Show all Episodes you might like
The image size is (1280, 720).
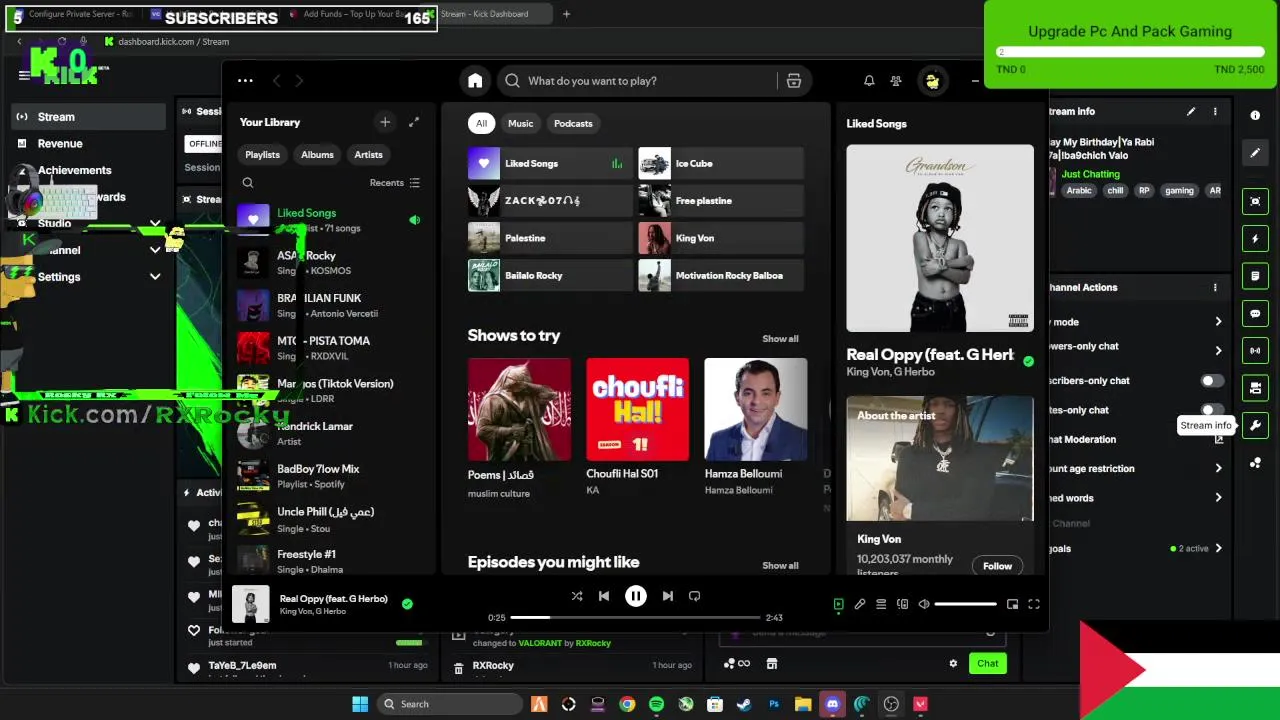pyautogui.click(x=780, y=566)
